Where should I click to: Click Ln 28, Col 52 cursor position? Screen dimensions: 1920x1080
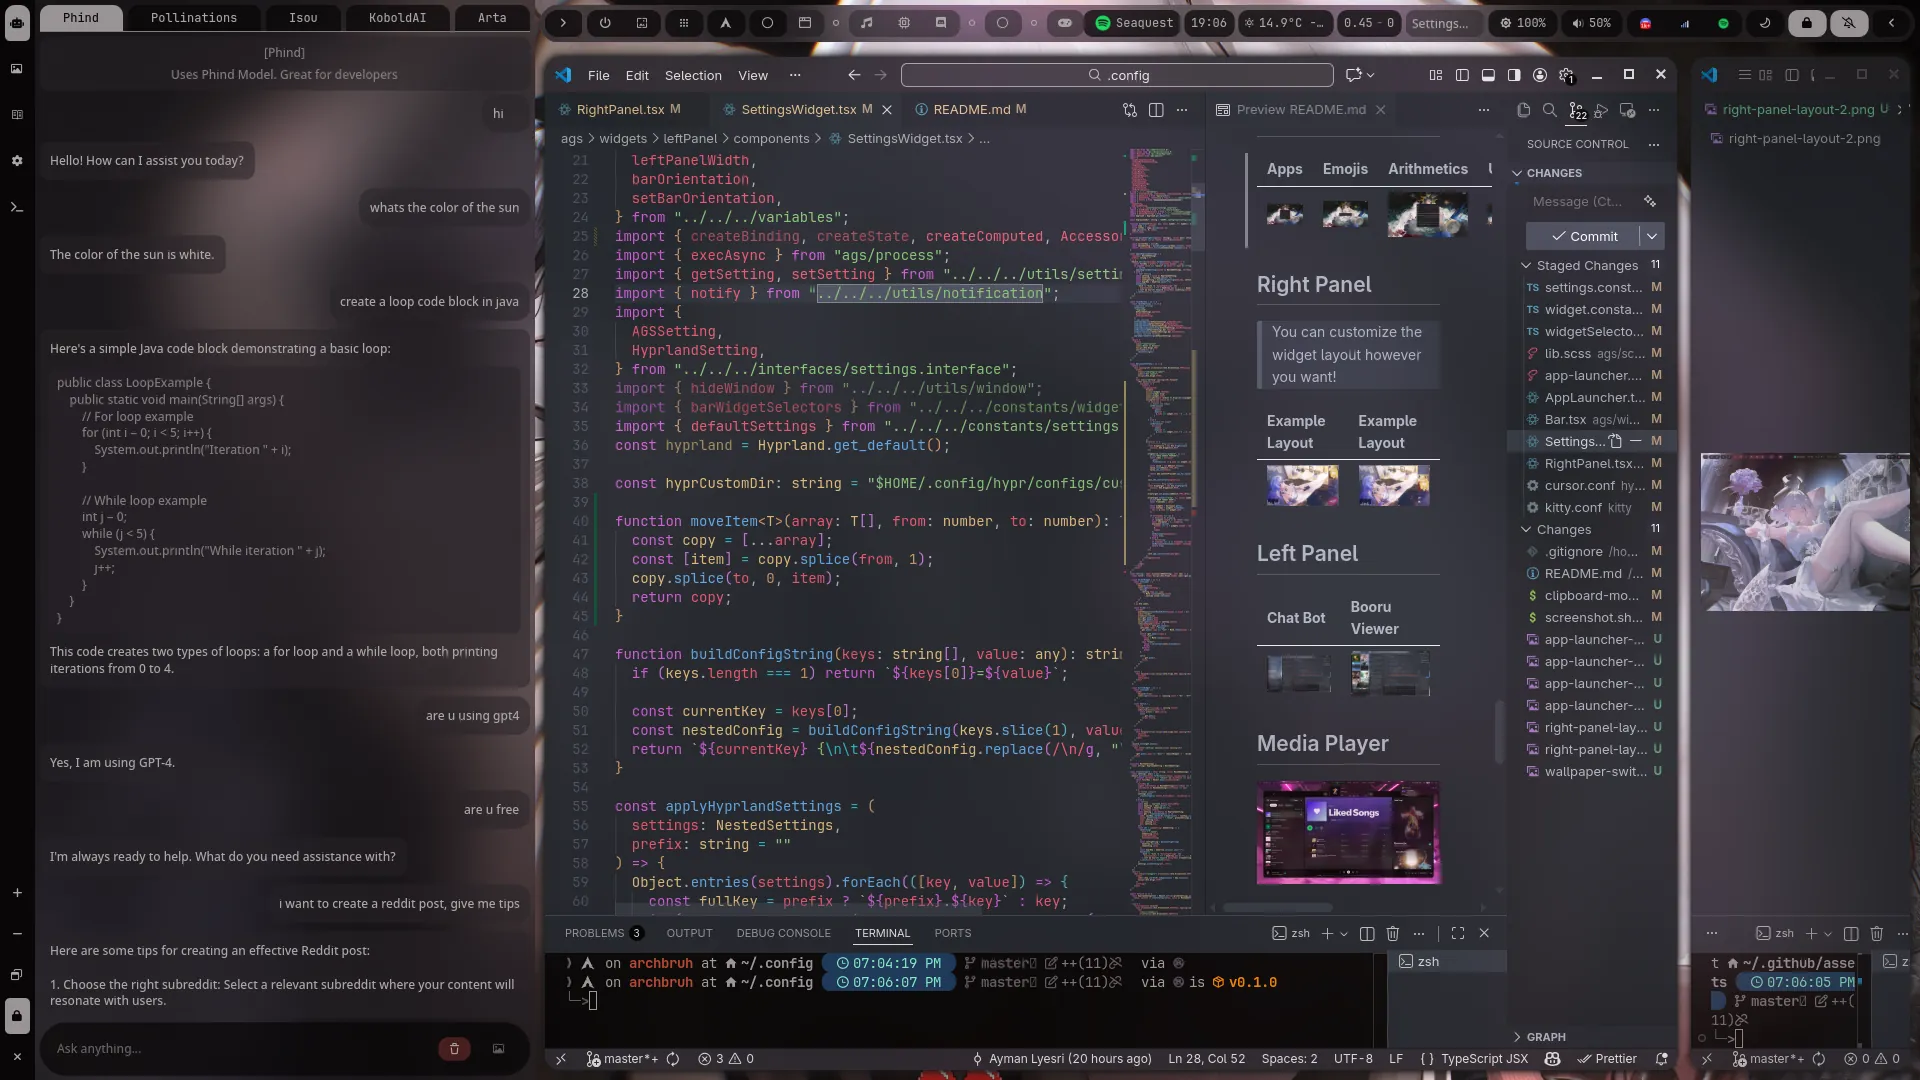pos(1207,1058)
